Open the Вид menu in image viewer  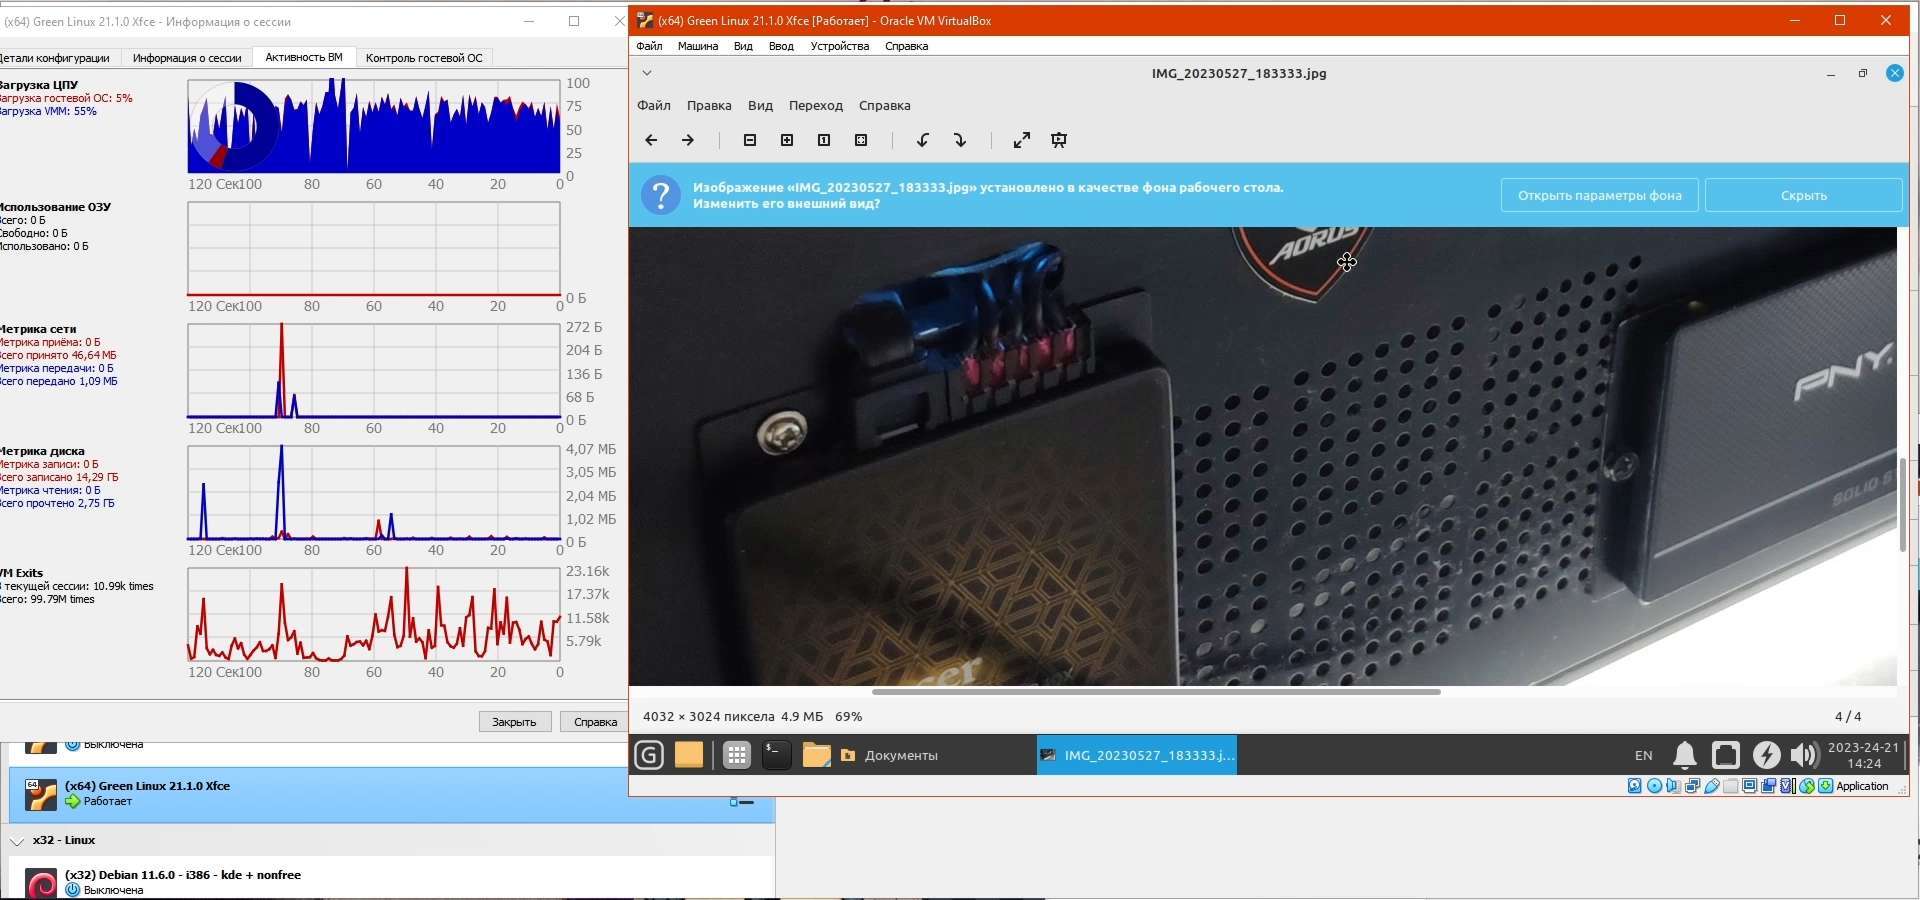(760, 106)
